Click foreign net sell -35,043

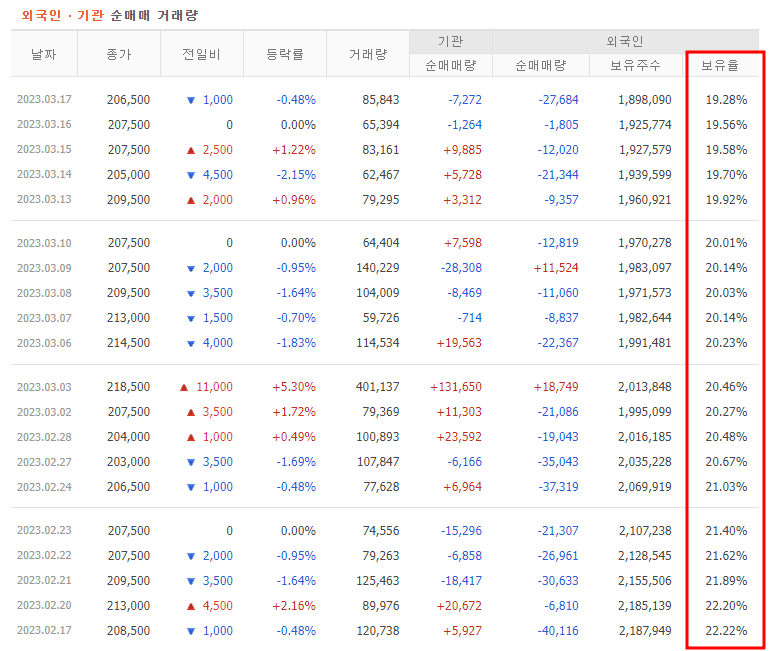point(558,462)
